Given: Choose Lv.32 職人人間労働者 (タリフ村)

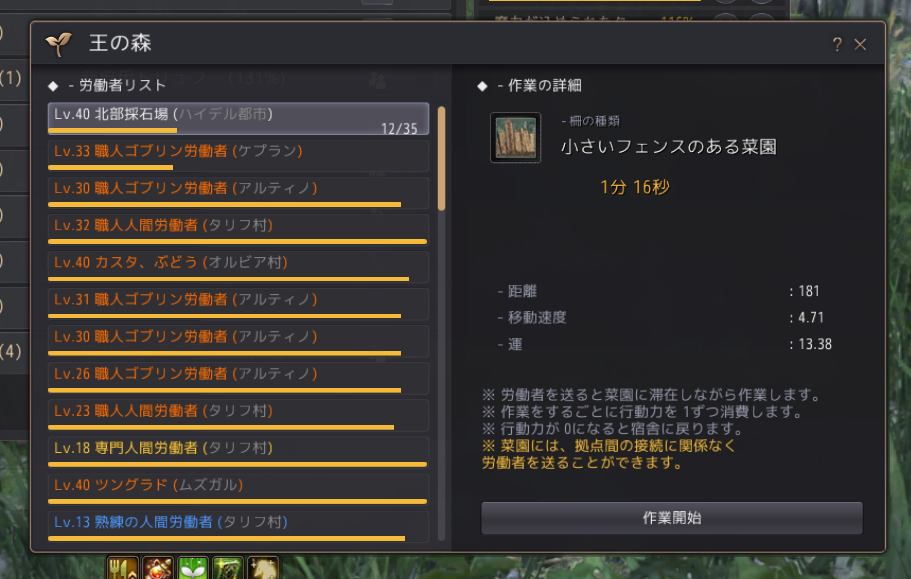Looking at the screenshot, I should (x=238, y=230).
